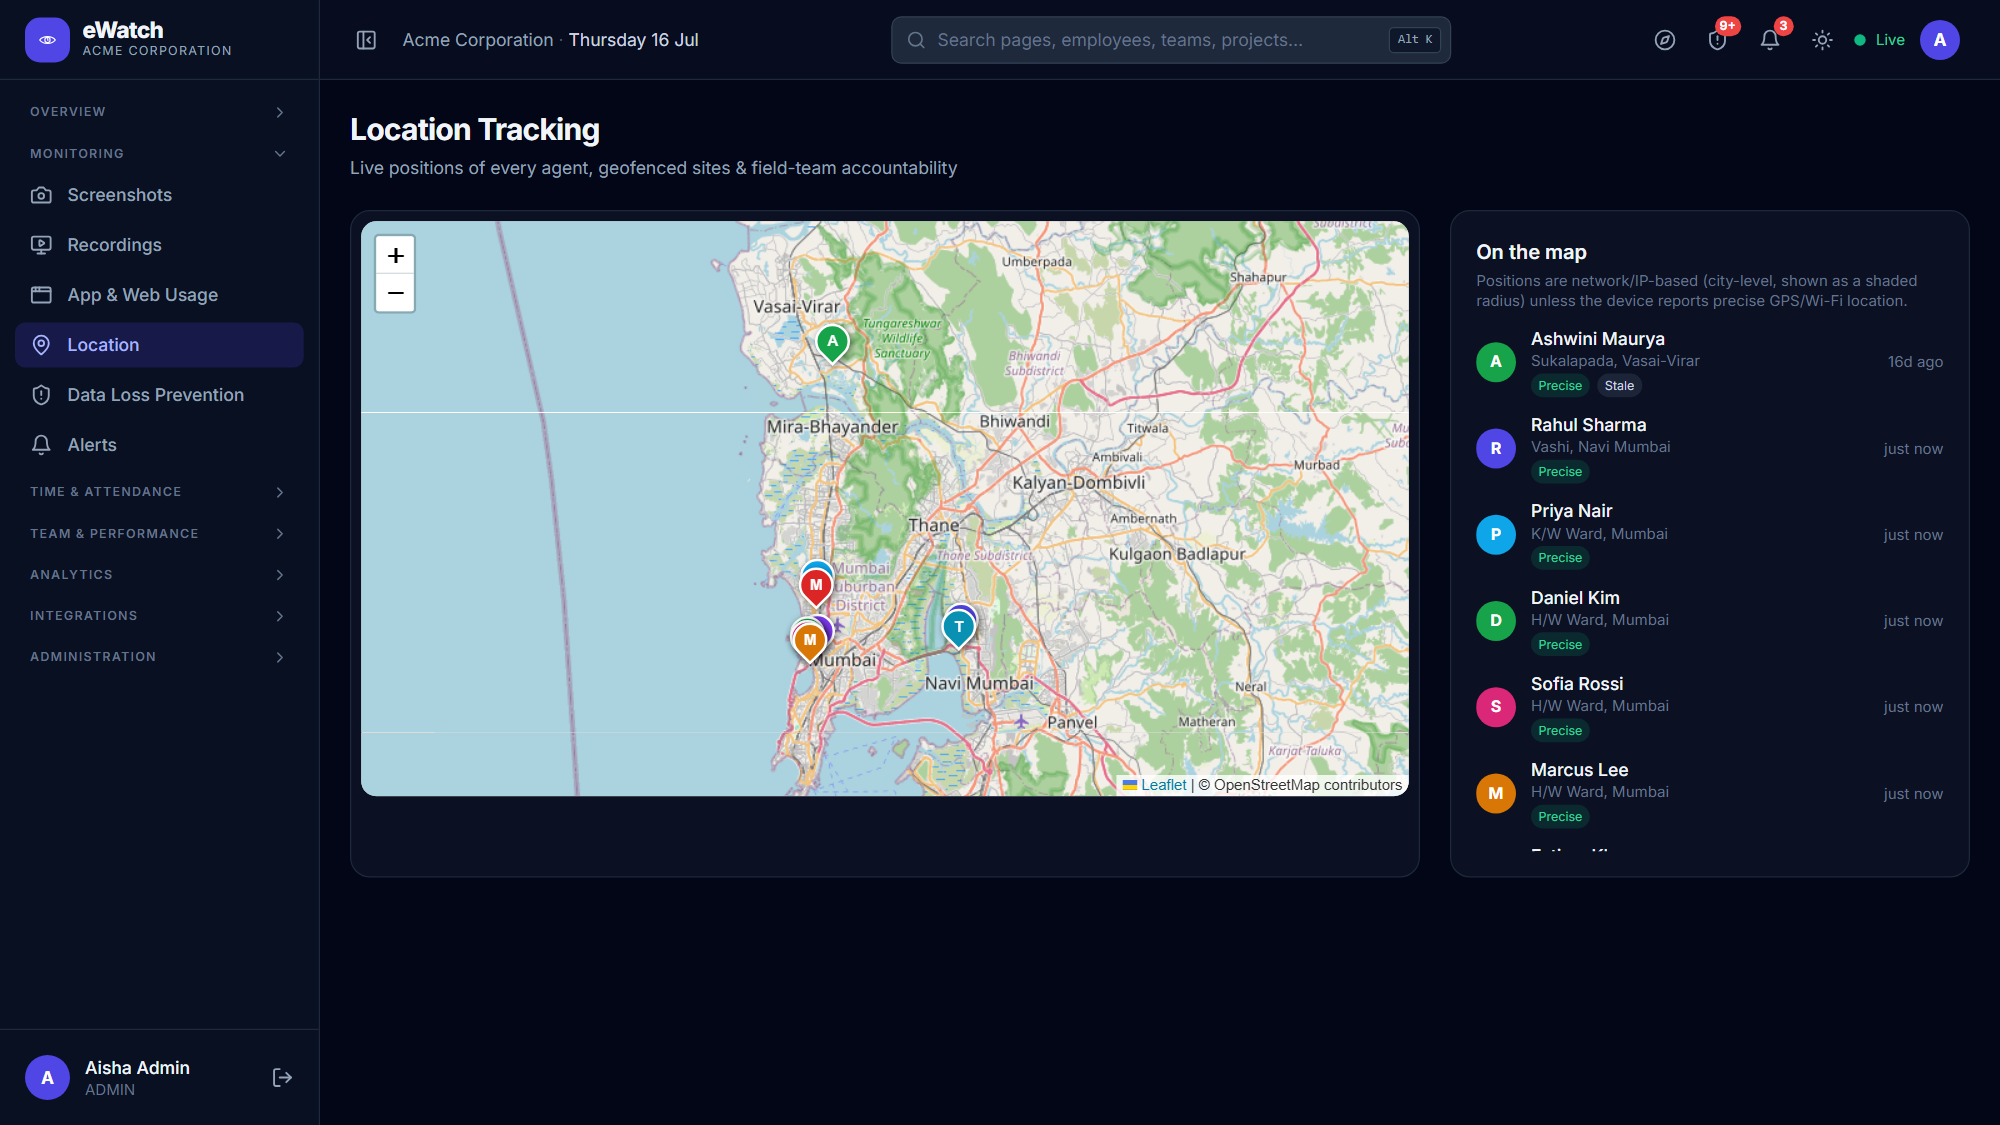Click the Recordings monitor icon
The width and height of the screenshot is (2000, 1125).
[x=41, y=245]
